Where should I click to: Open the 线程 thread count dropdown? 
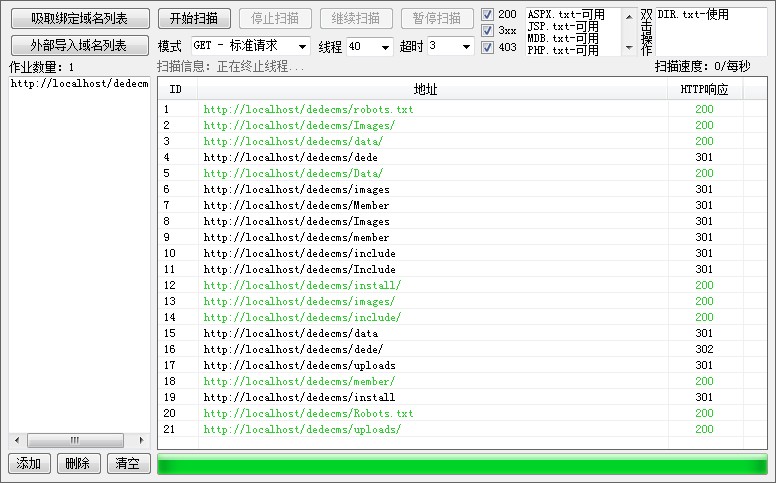coord(370,47)
